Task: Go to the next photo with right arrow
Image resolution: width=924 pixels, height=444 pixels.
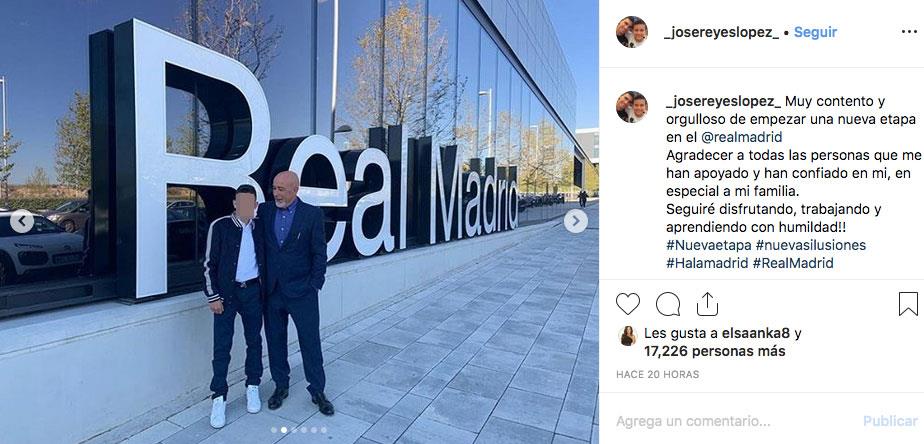Action: 575,222
